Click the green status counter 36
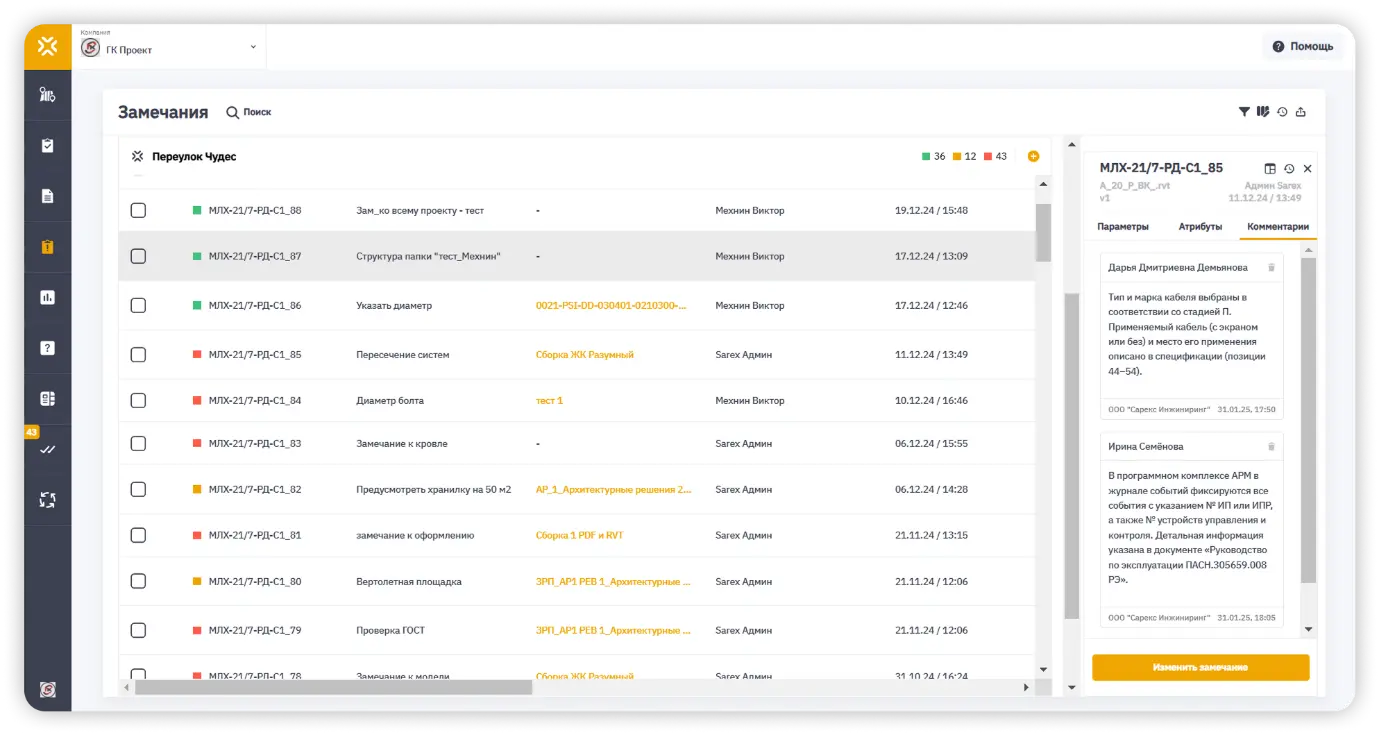This screenshot has height=735, width=1379. pyautogui.click(x=933, y=156)
